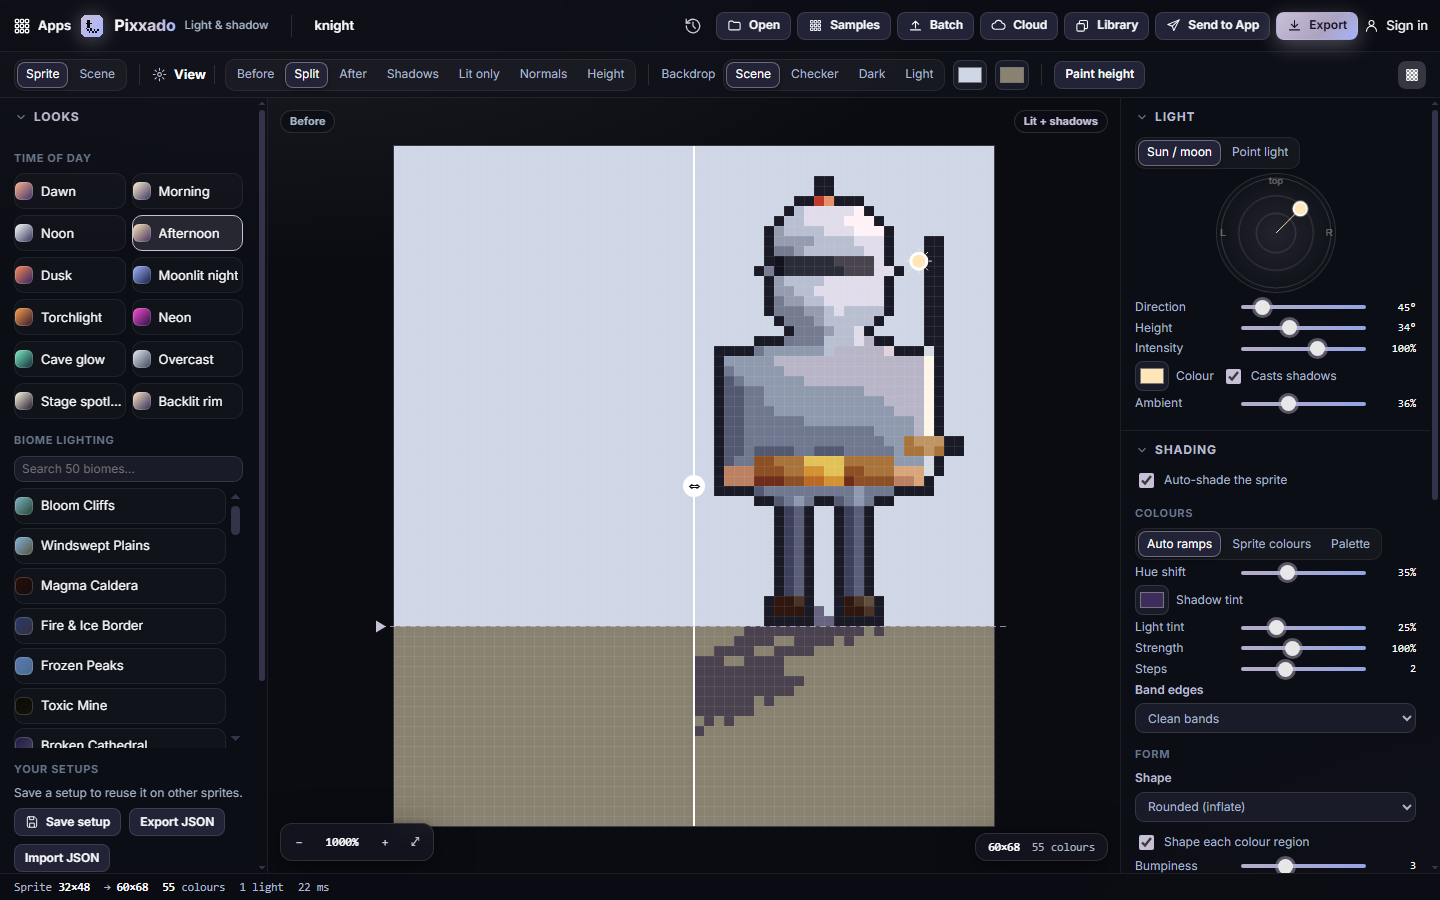Open the grid panel toggle icon
This screenshot has width=1440, height=900.
1412,75
